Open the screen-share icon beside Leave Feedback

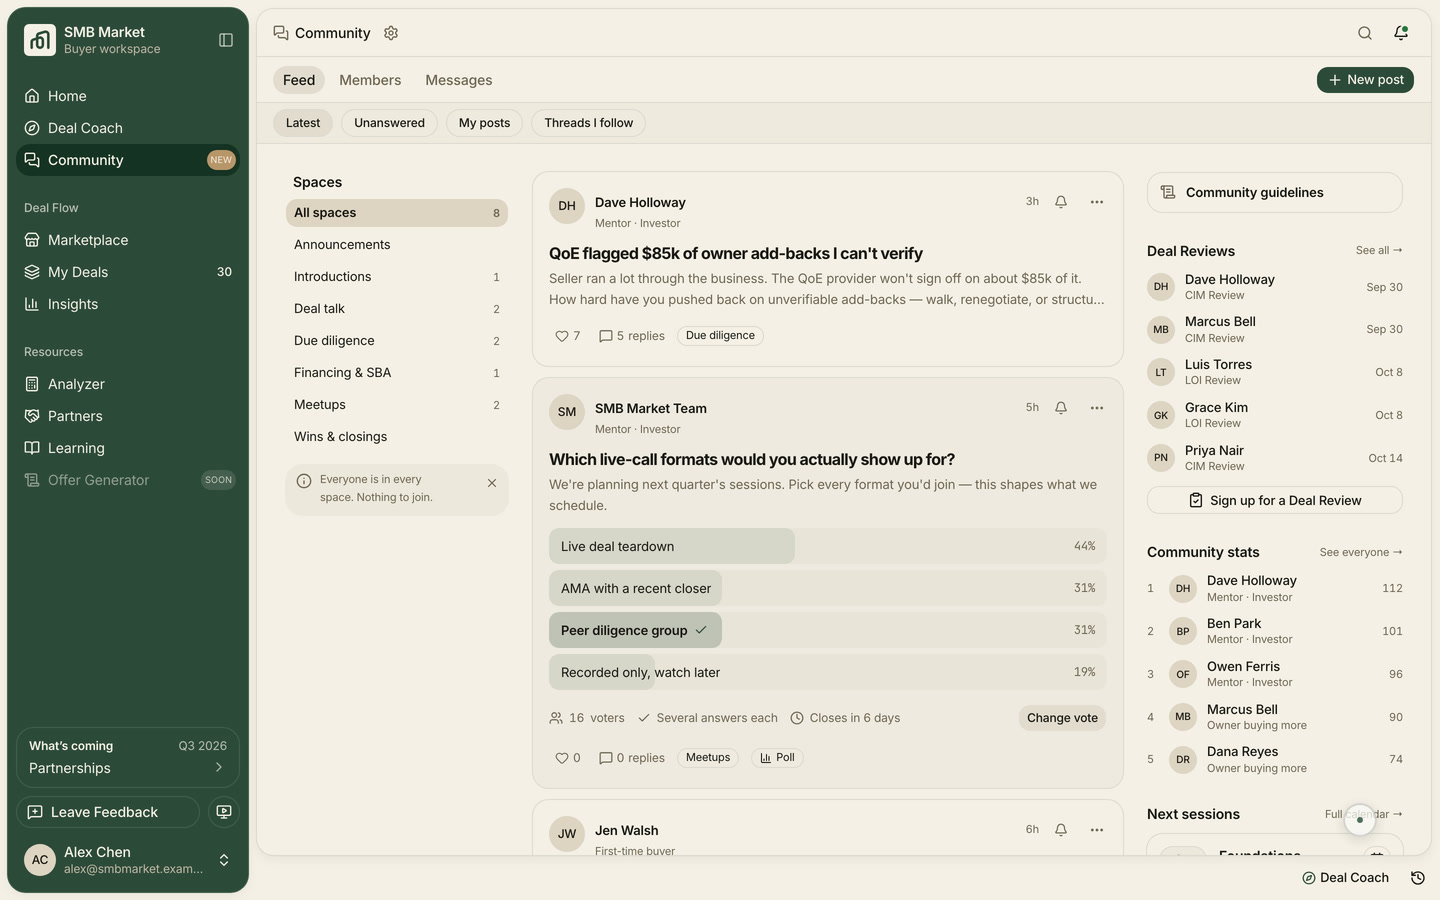tap(224, 812)
